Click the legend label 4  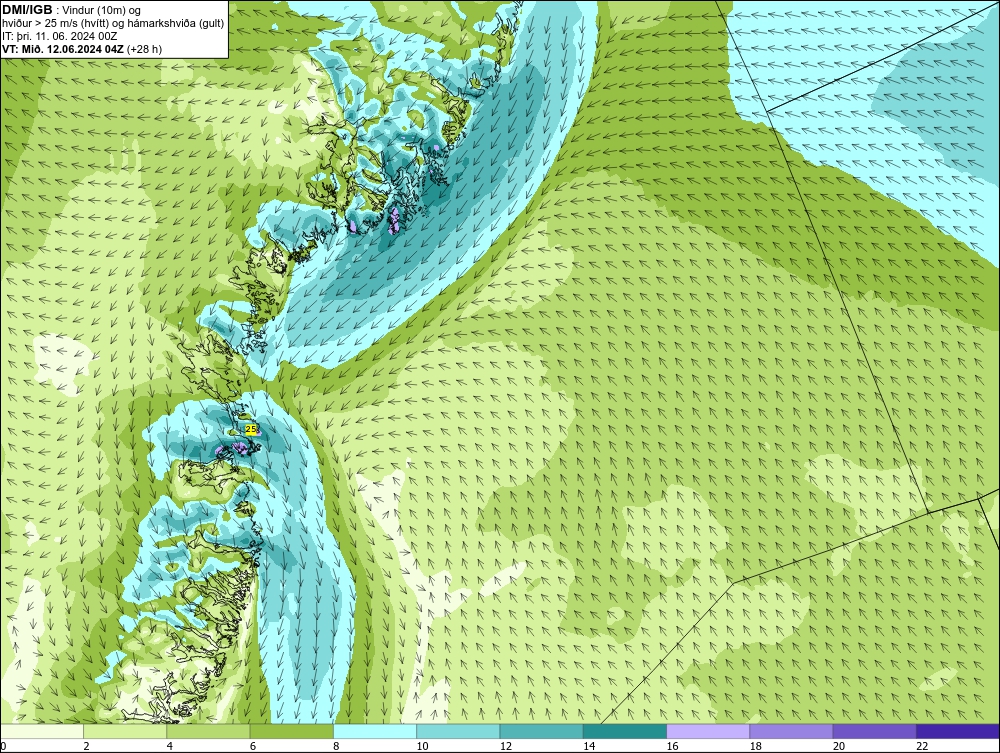[170, 747]
